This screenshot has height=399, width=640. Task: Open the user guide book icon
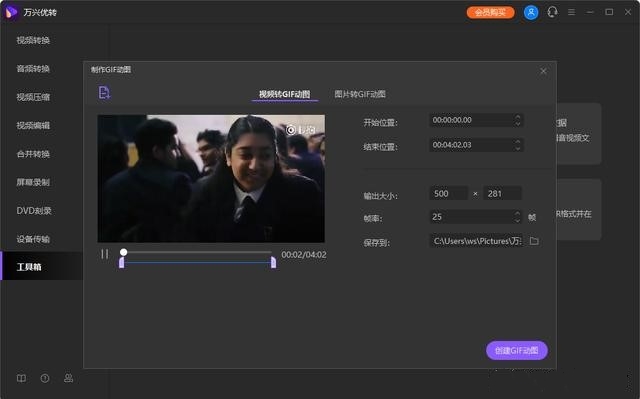click(x=21, y=378)
